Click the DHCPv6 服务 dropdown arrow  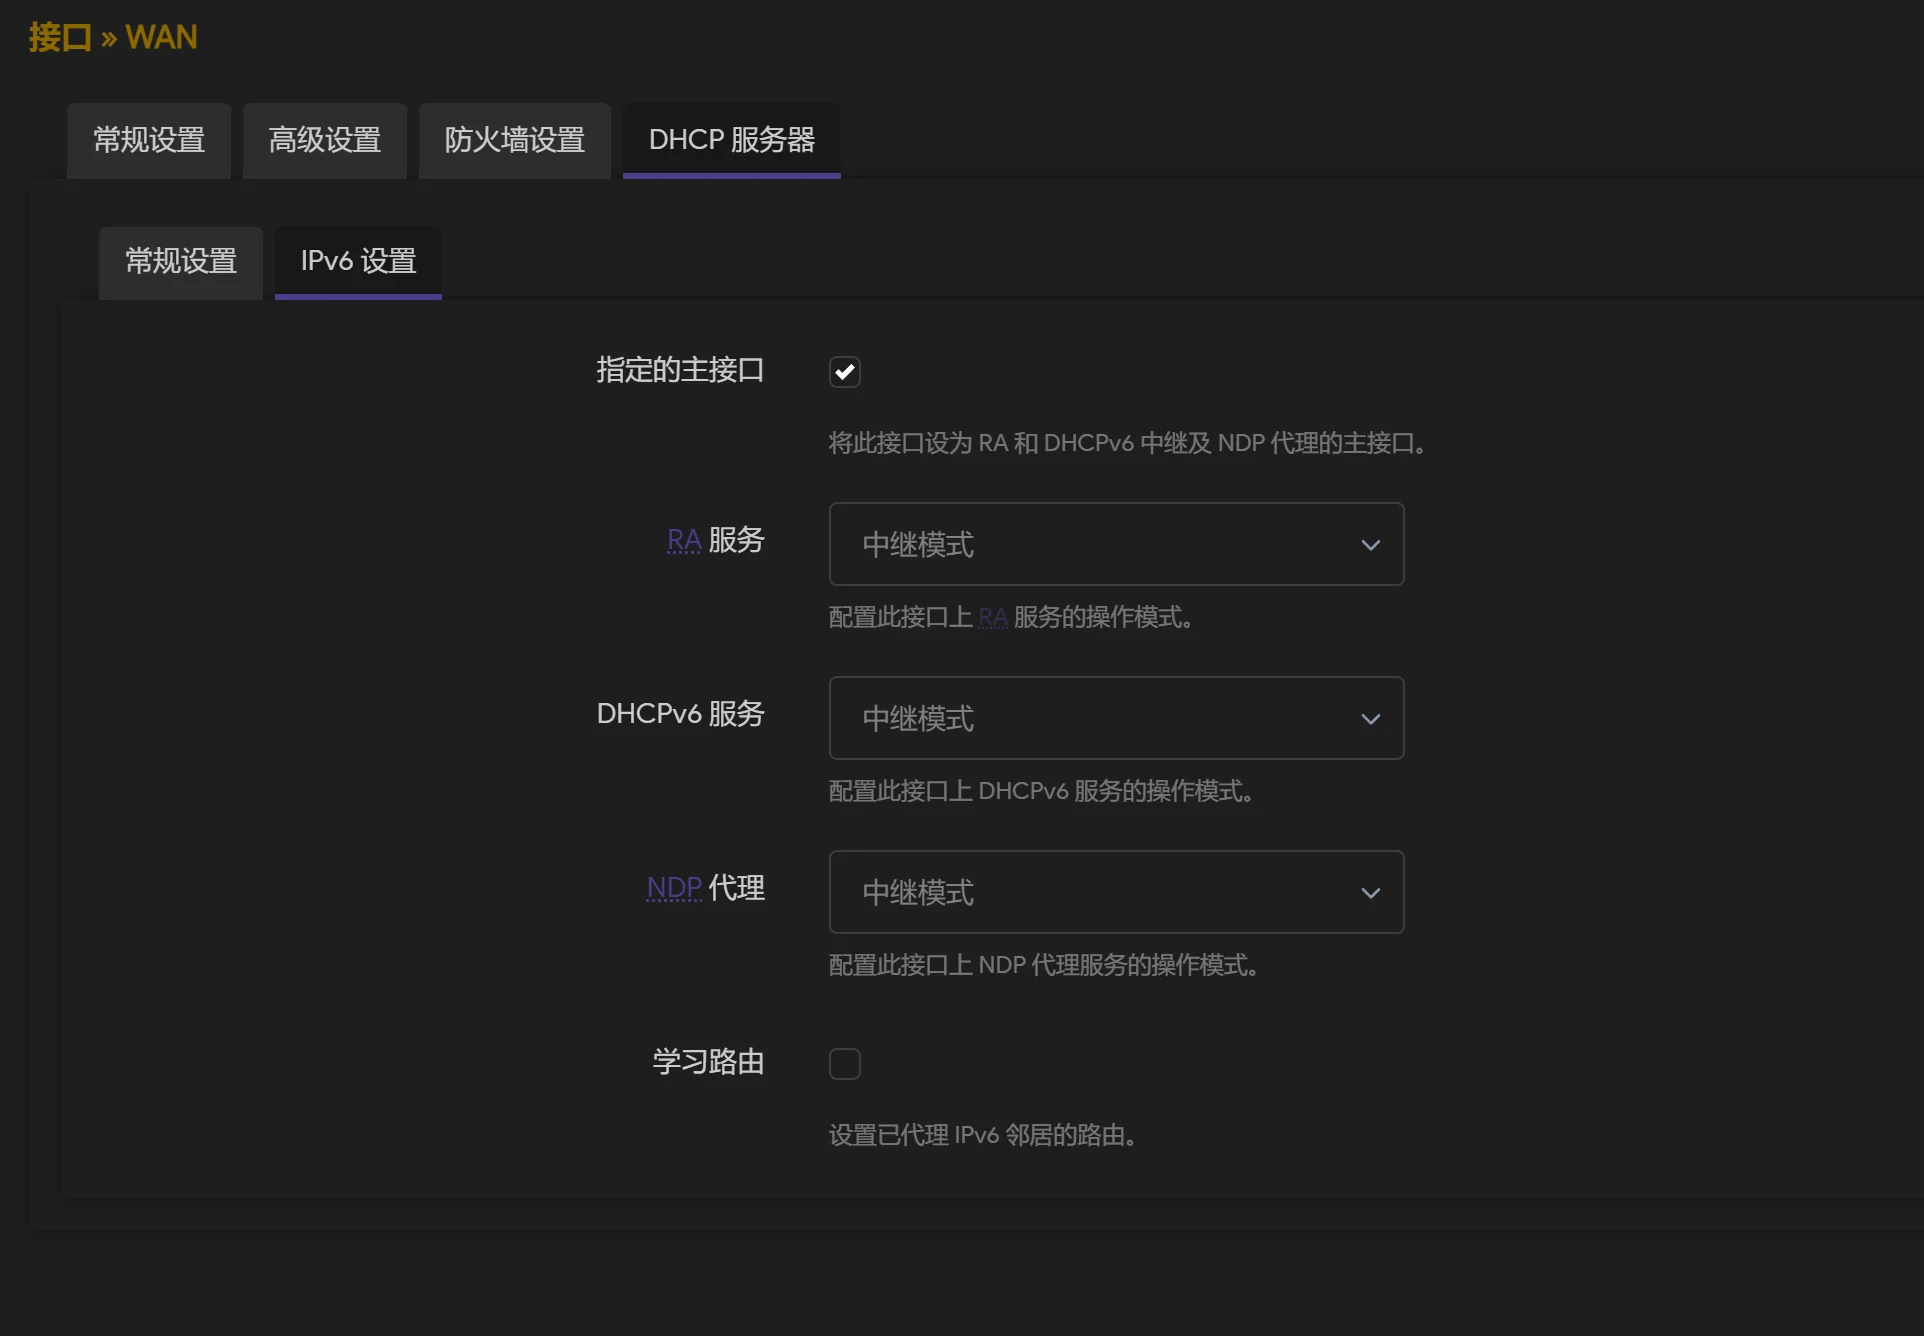click(1371, 718)
